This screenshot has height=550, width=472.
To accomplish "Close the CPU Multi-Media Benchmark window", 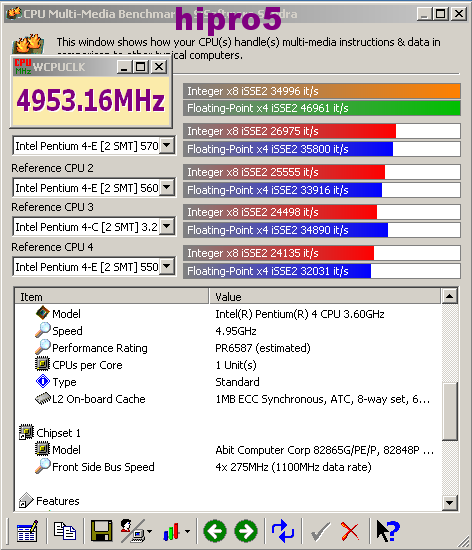I will click(459, 14).
